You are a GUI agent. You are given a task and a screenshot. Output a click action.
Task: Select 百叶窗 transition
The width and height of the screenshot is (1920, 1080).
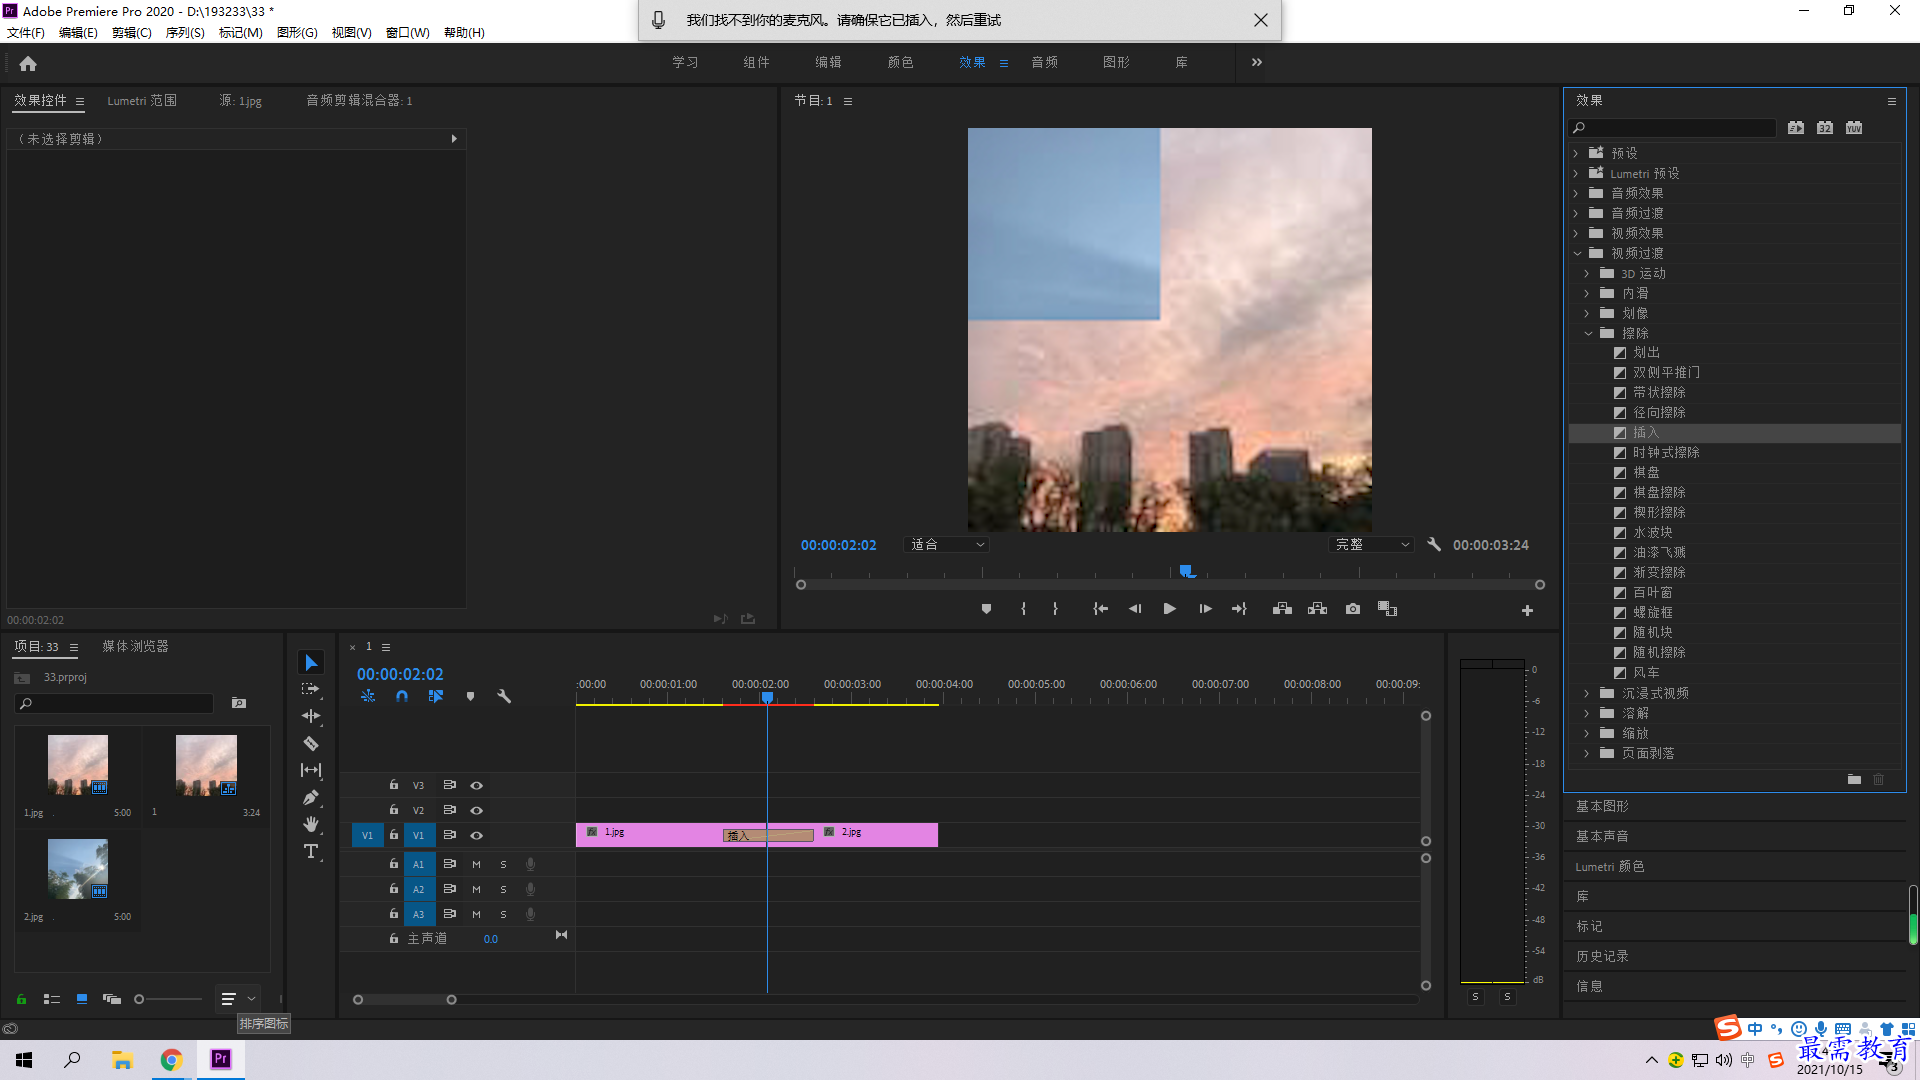pyautogui.click(x=1652, y=593)
